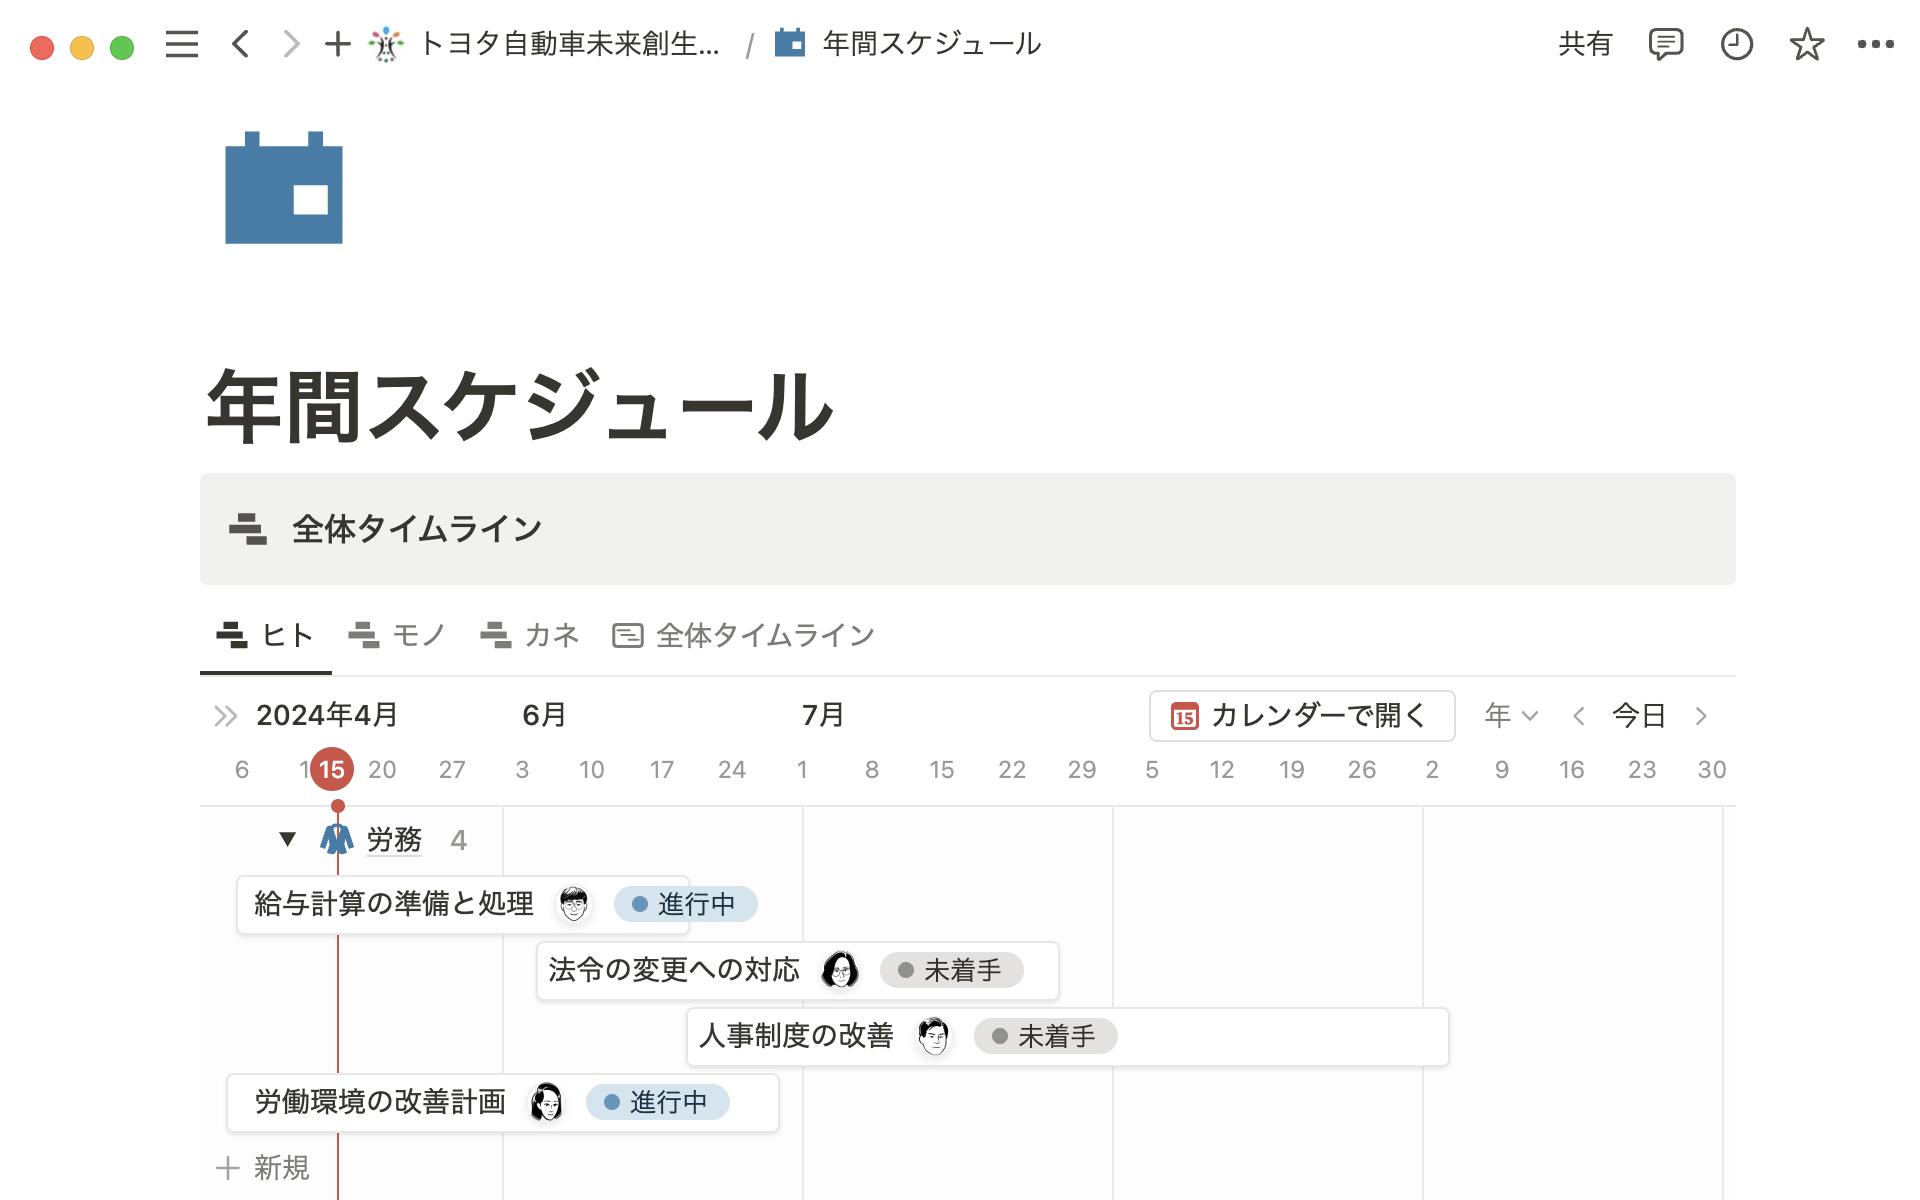Add a new entry via 新規
1920x1200 pixels.
click(263, 1168)
